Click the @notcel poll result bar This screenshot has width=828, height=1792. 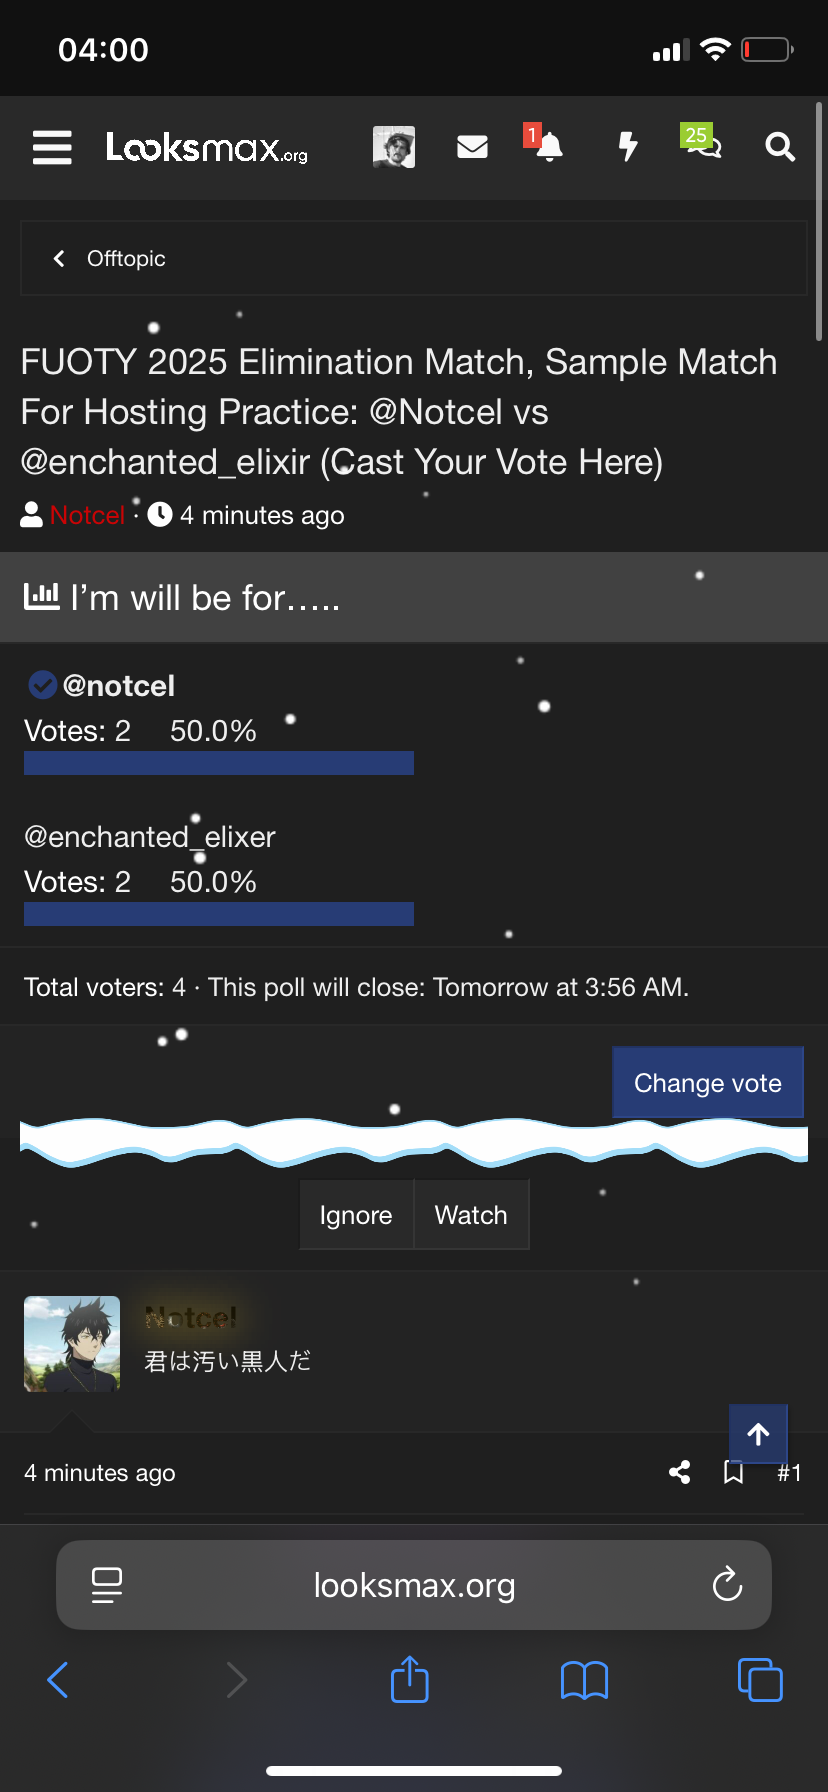pos(219,763)
